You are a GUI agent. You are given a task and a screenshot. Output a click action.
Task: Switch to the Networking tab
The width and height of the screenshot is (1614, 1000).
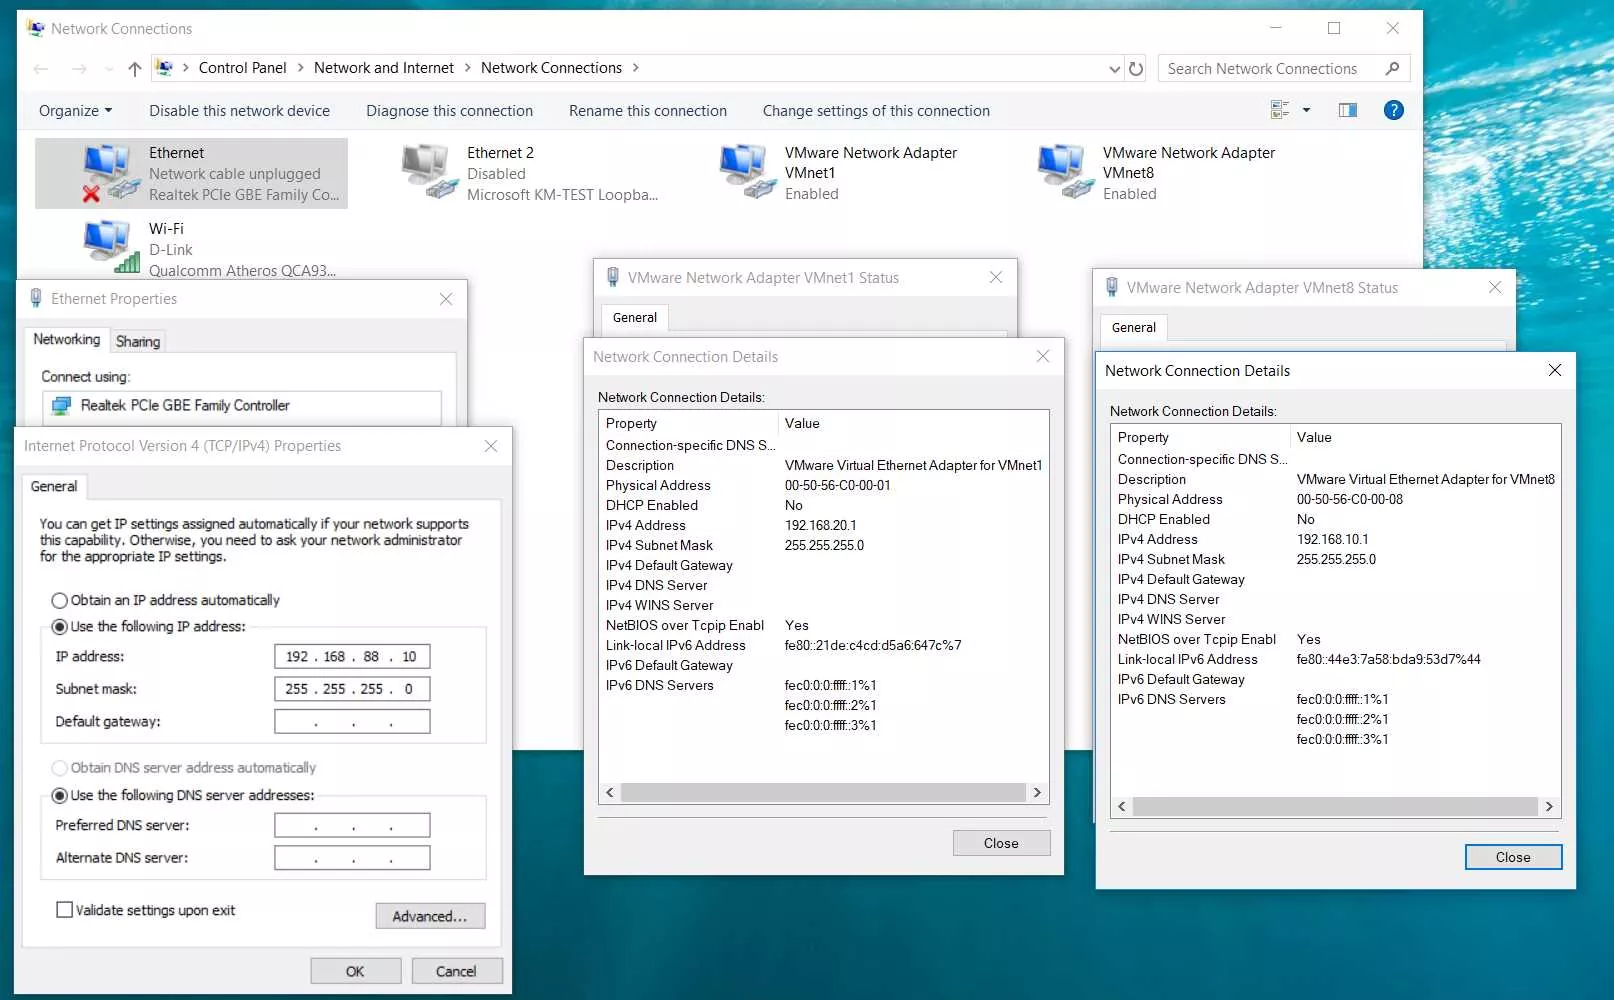(x=66, y=339)
